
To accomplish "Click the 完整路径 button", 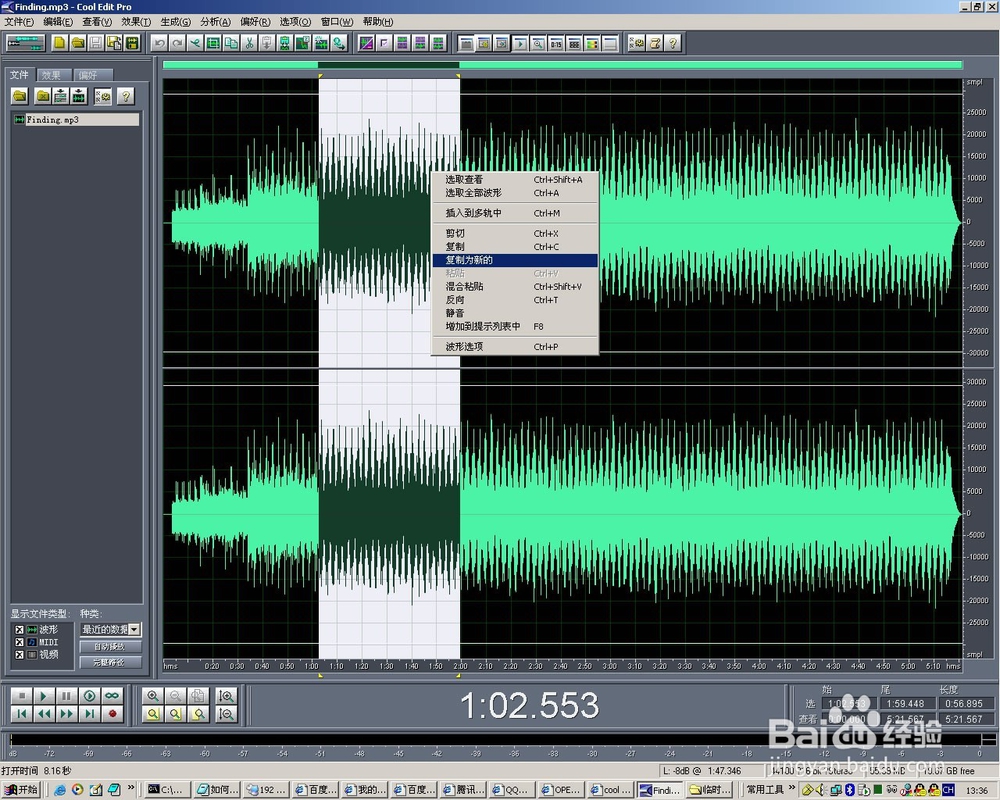I will (110, 663).
